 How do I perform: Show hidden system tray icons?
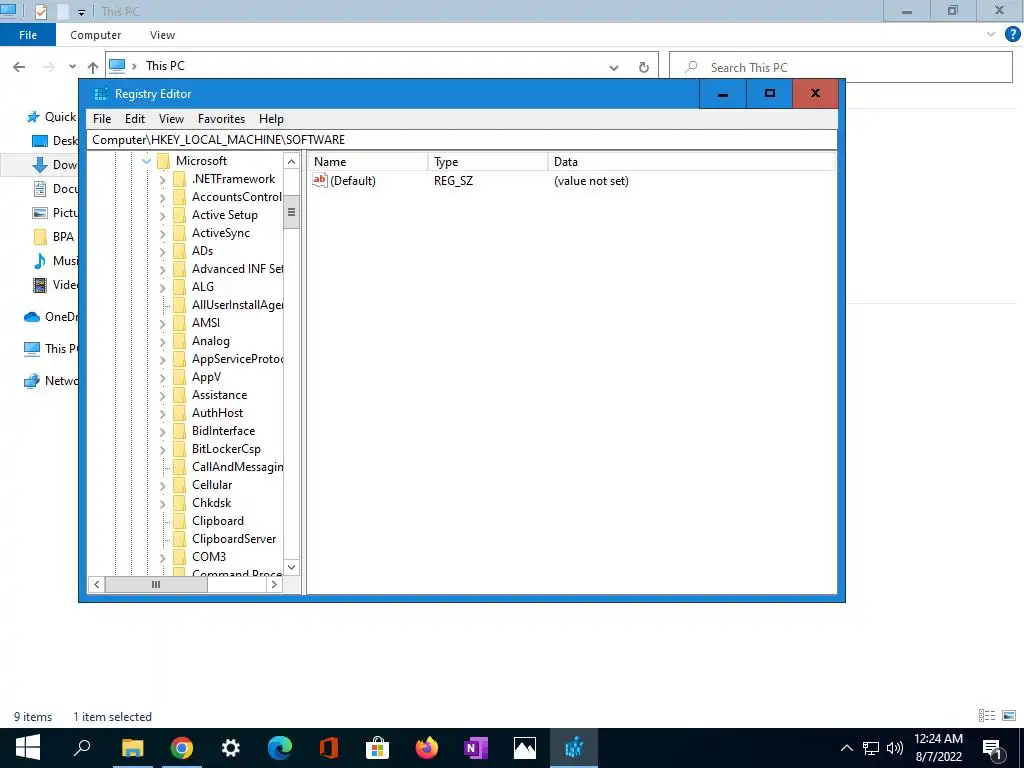point(846,748)
